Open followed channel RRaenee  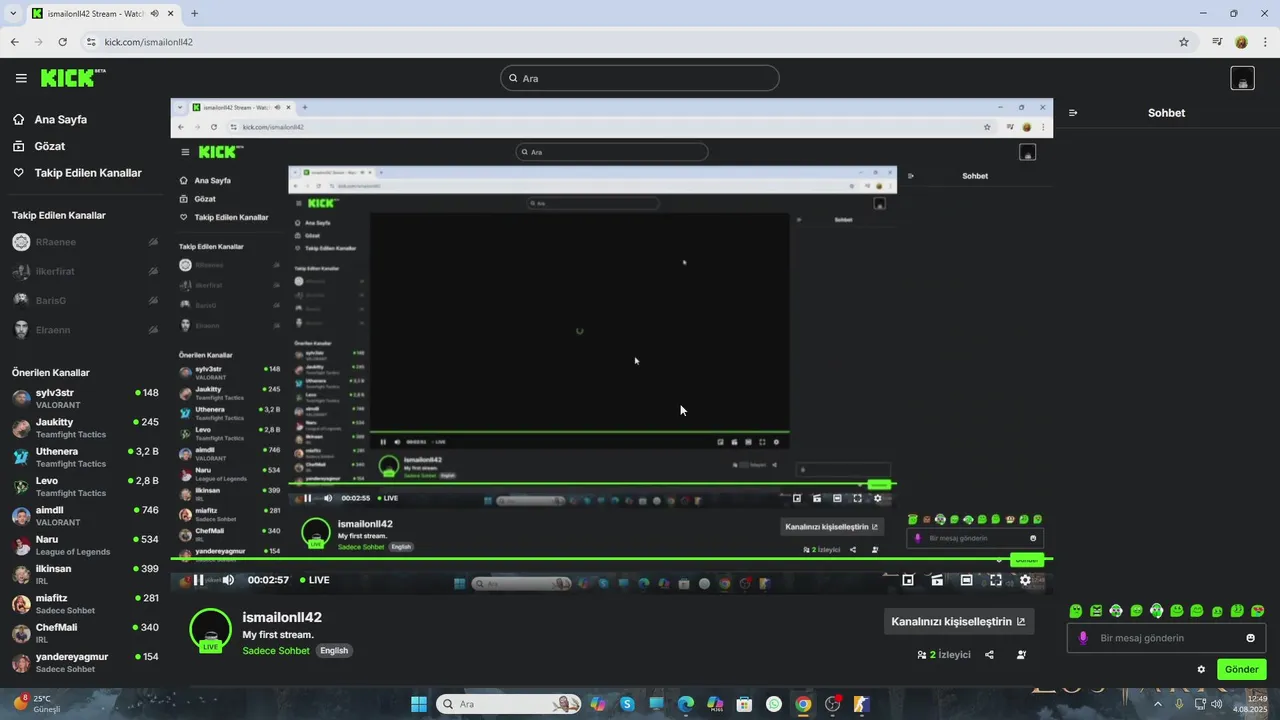click(85, 242)
